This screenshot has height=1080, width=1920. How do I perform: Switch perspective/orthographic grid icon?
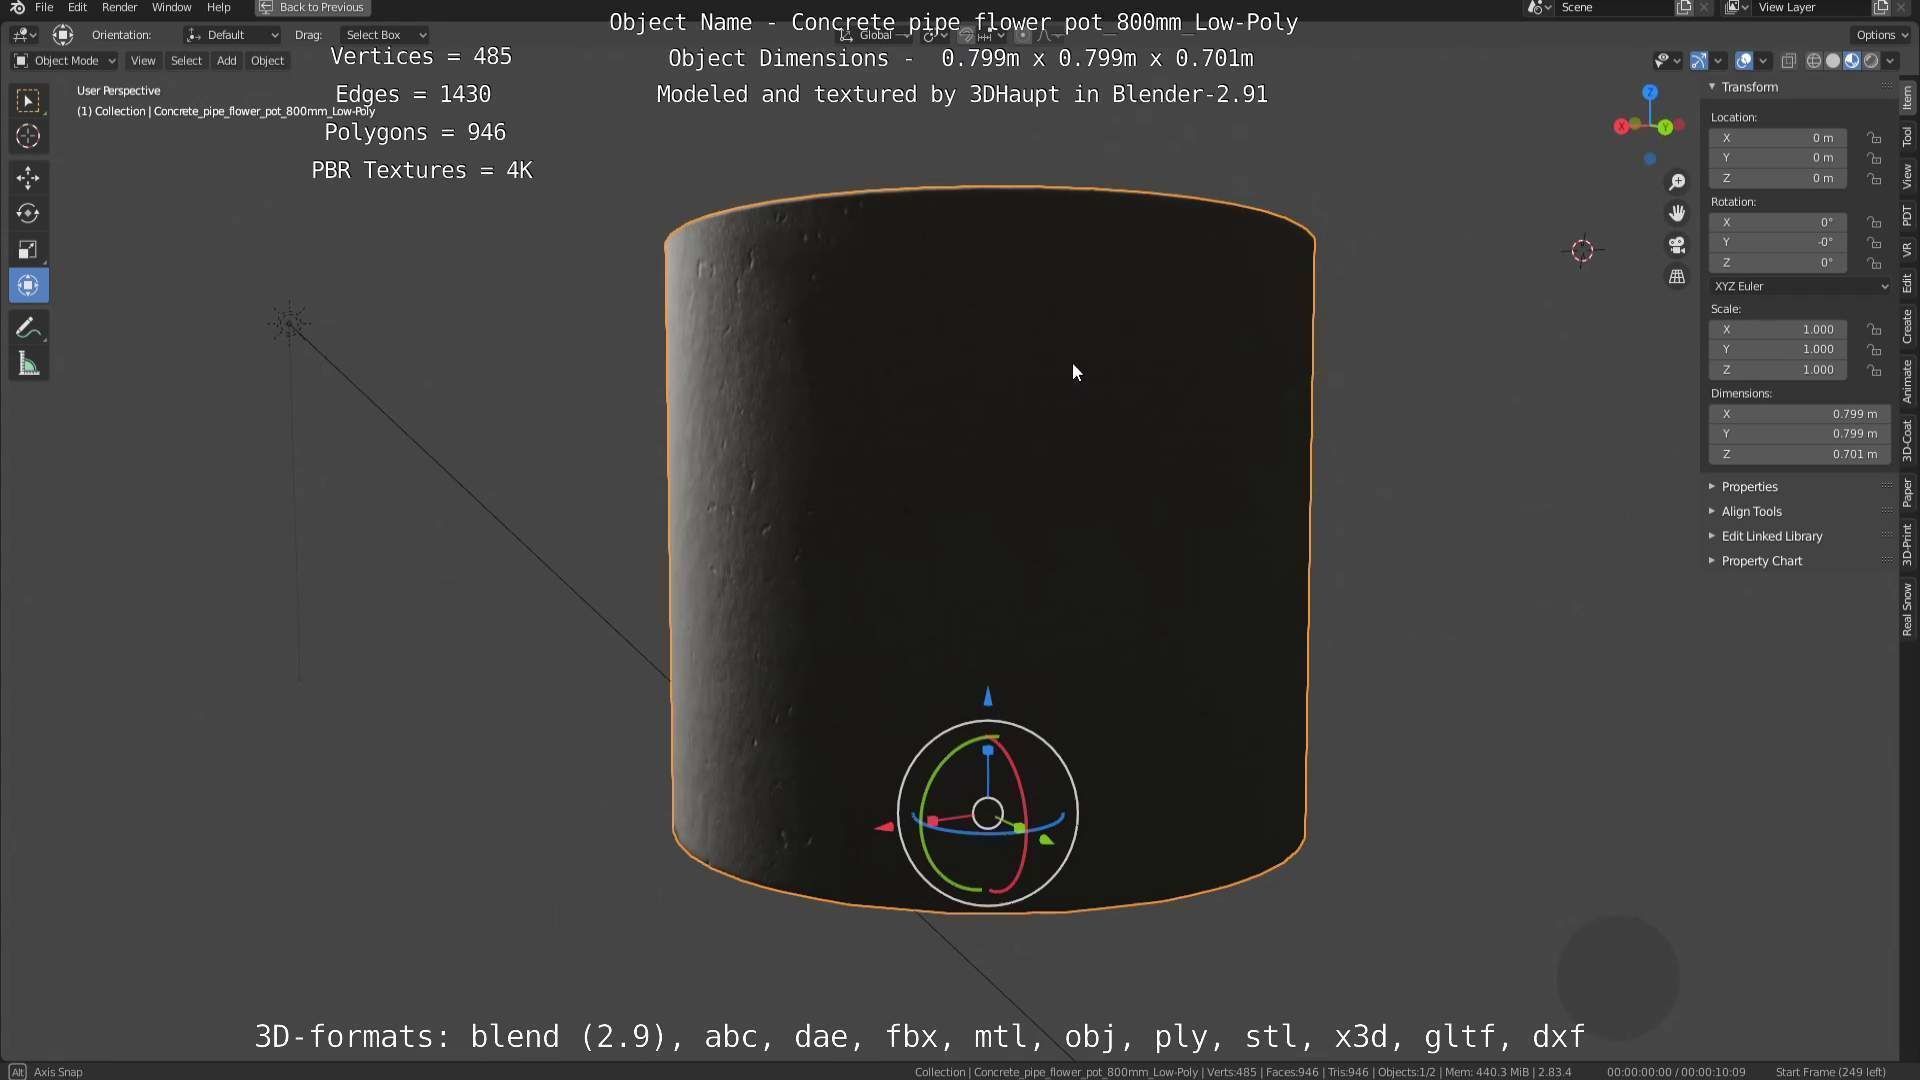(x=1677, y=277)
